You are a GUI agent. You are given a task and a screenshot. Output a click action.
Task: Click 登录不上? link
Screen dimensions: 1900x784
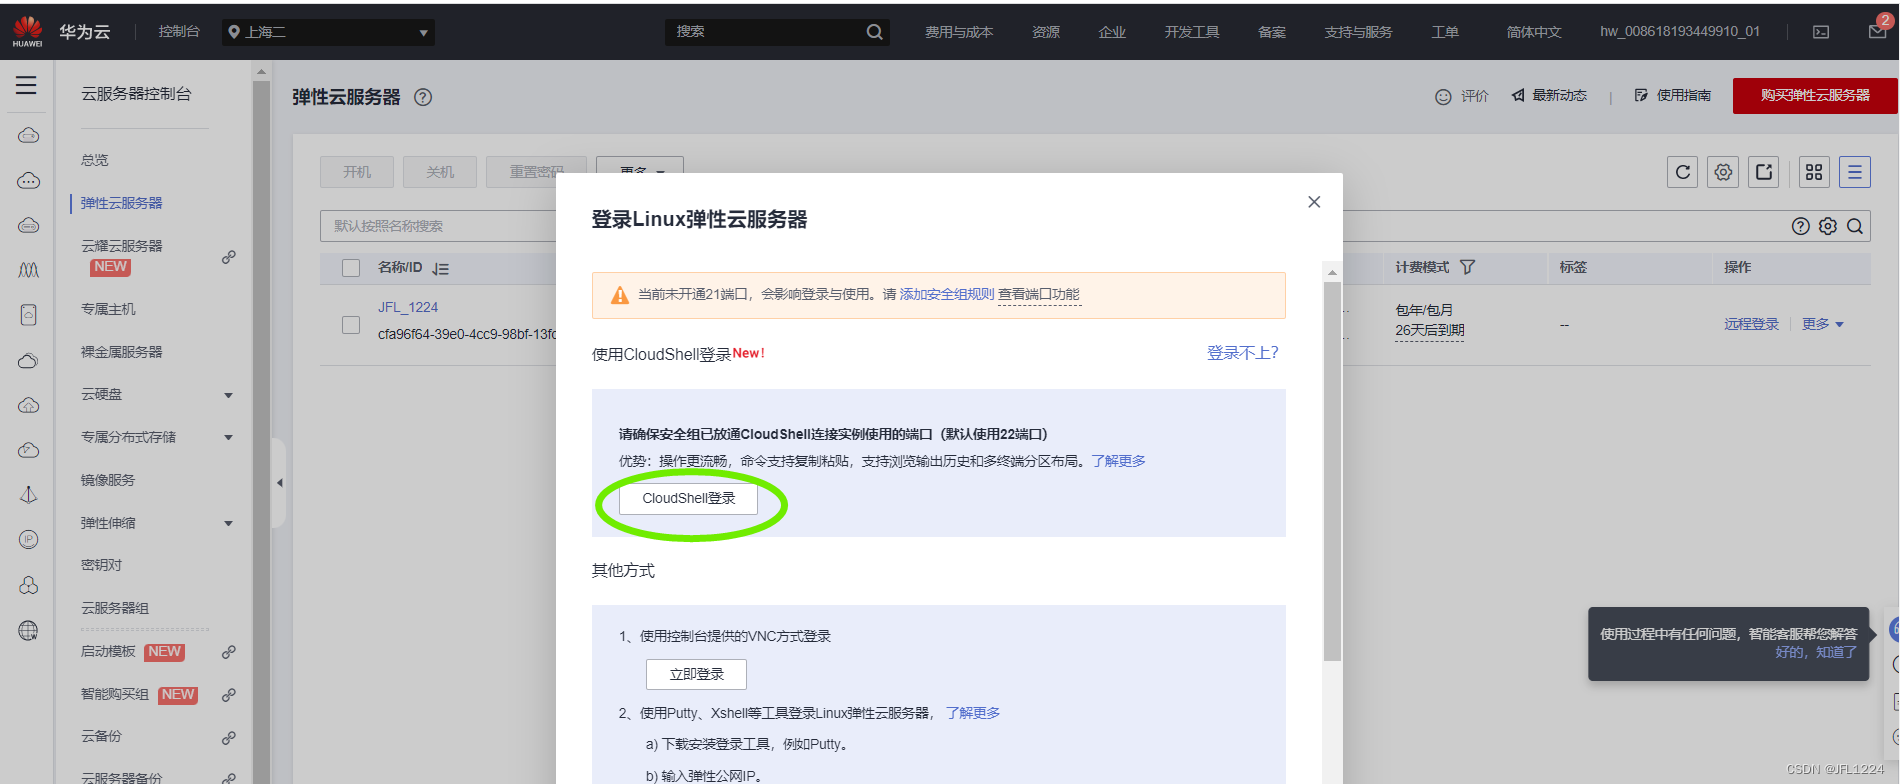1243,353
